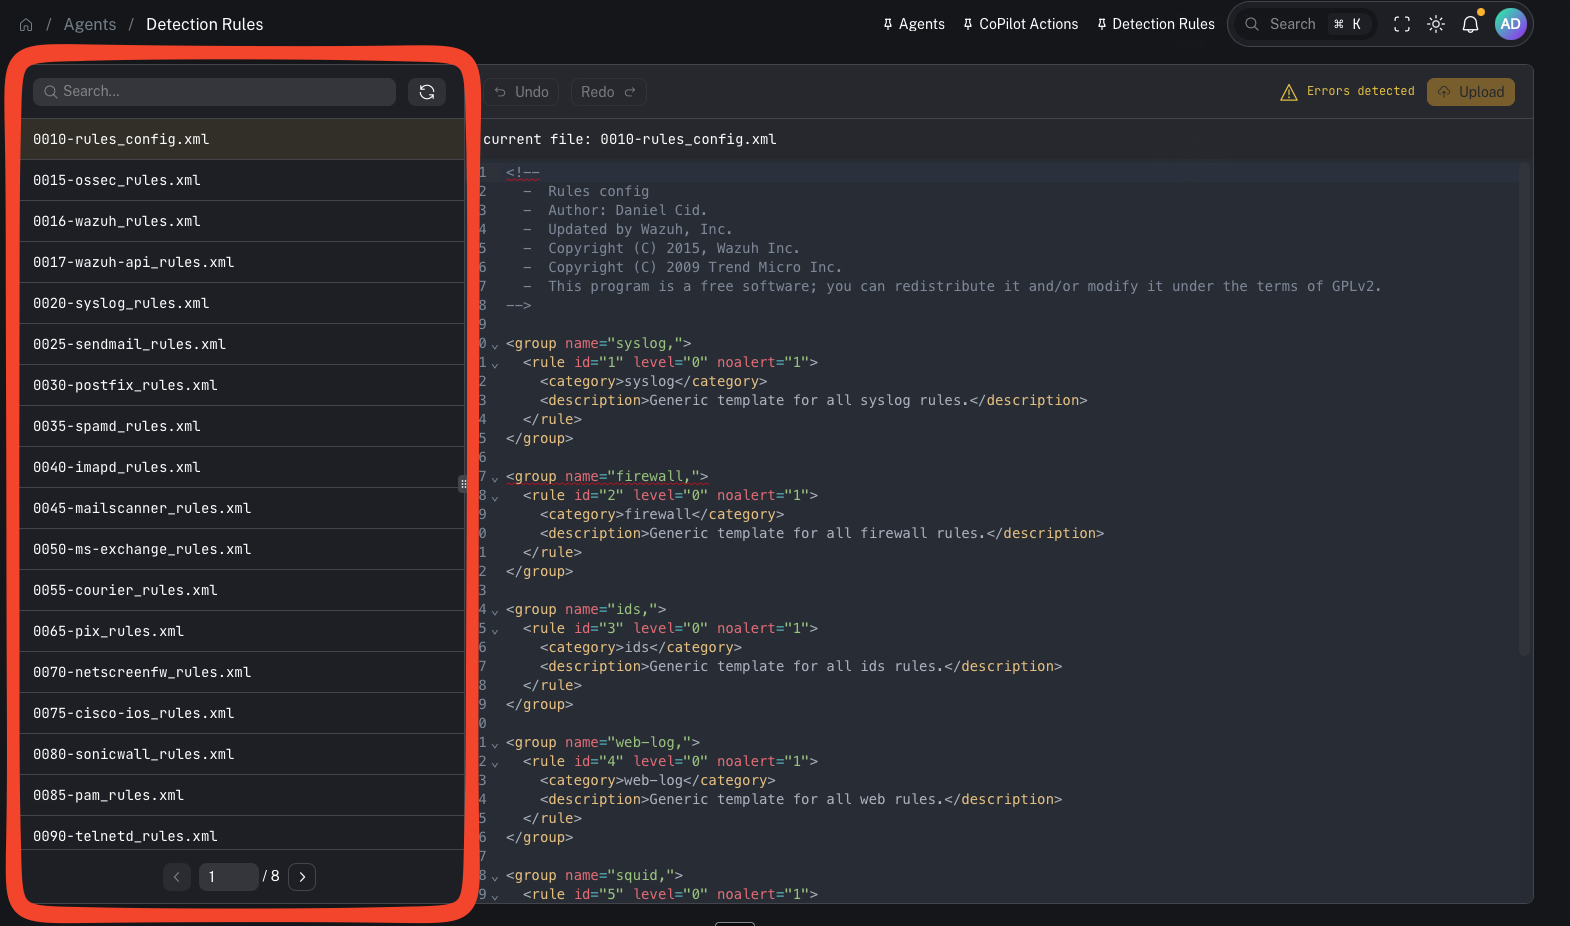Image resolution: width=1570 pixels, height=926 pixels.
Task: Open 0070-netscreenfw_rules.xml
Action: click(x=242, y=672)
